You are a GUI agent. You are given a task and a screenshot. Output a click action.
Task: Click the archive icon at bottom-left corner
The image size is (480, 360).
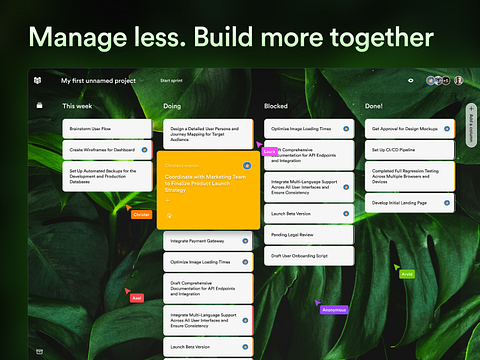[x=39, y=352]
